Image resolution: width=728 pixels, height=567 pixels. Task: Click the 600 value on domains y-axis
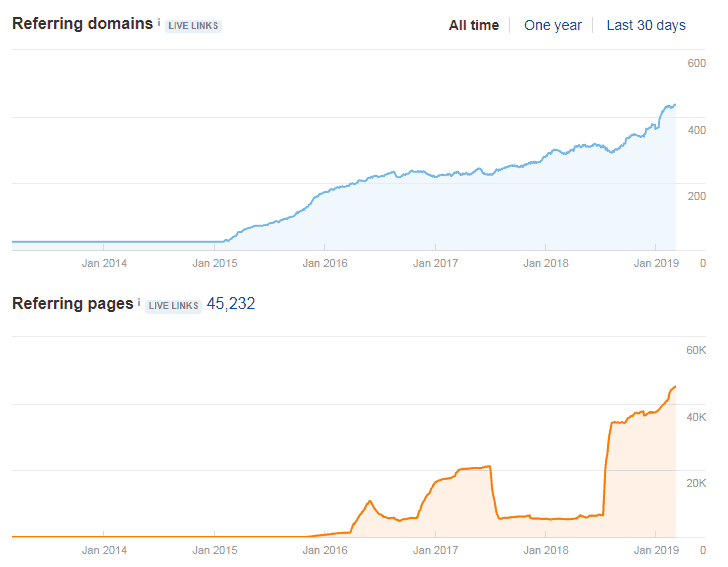696,64
